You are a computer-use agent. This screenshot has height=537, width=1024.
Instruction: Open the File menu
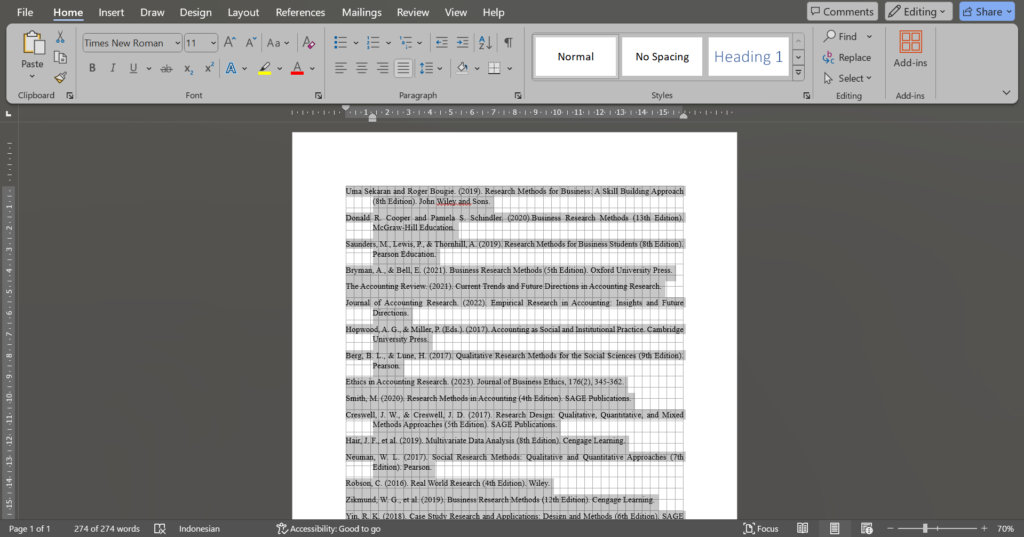[25, 12]
